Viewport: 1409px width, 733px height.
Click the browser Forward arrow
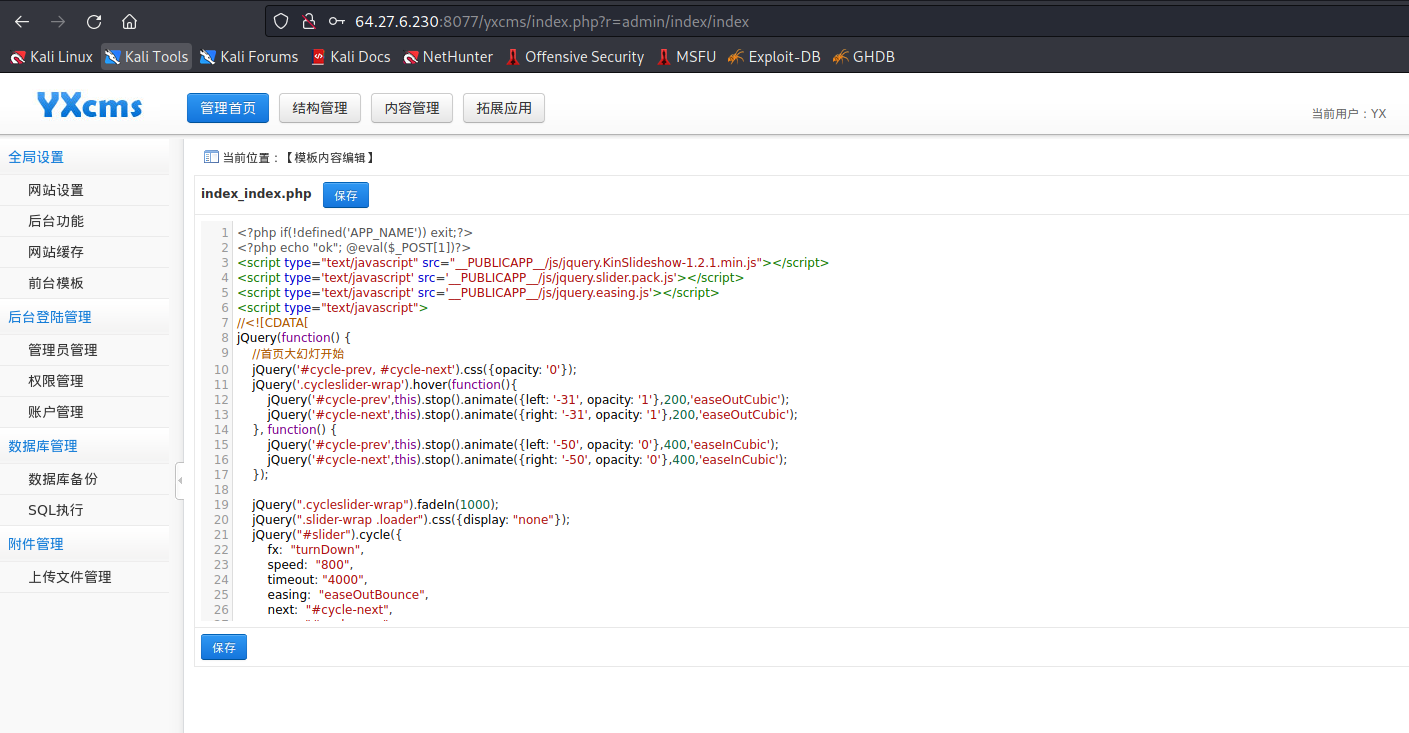pos(58,21)
